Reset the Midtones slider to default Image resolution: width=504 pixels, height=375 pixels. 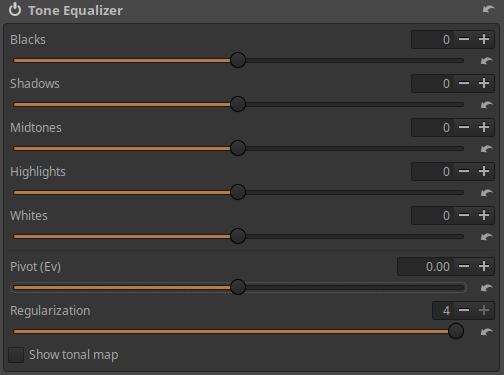[x=487, y=149]
